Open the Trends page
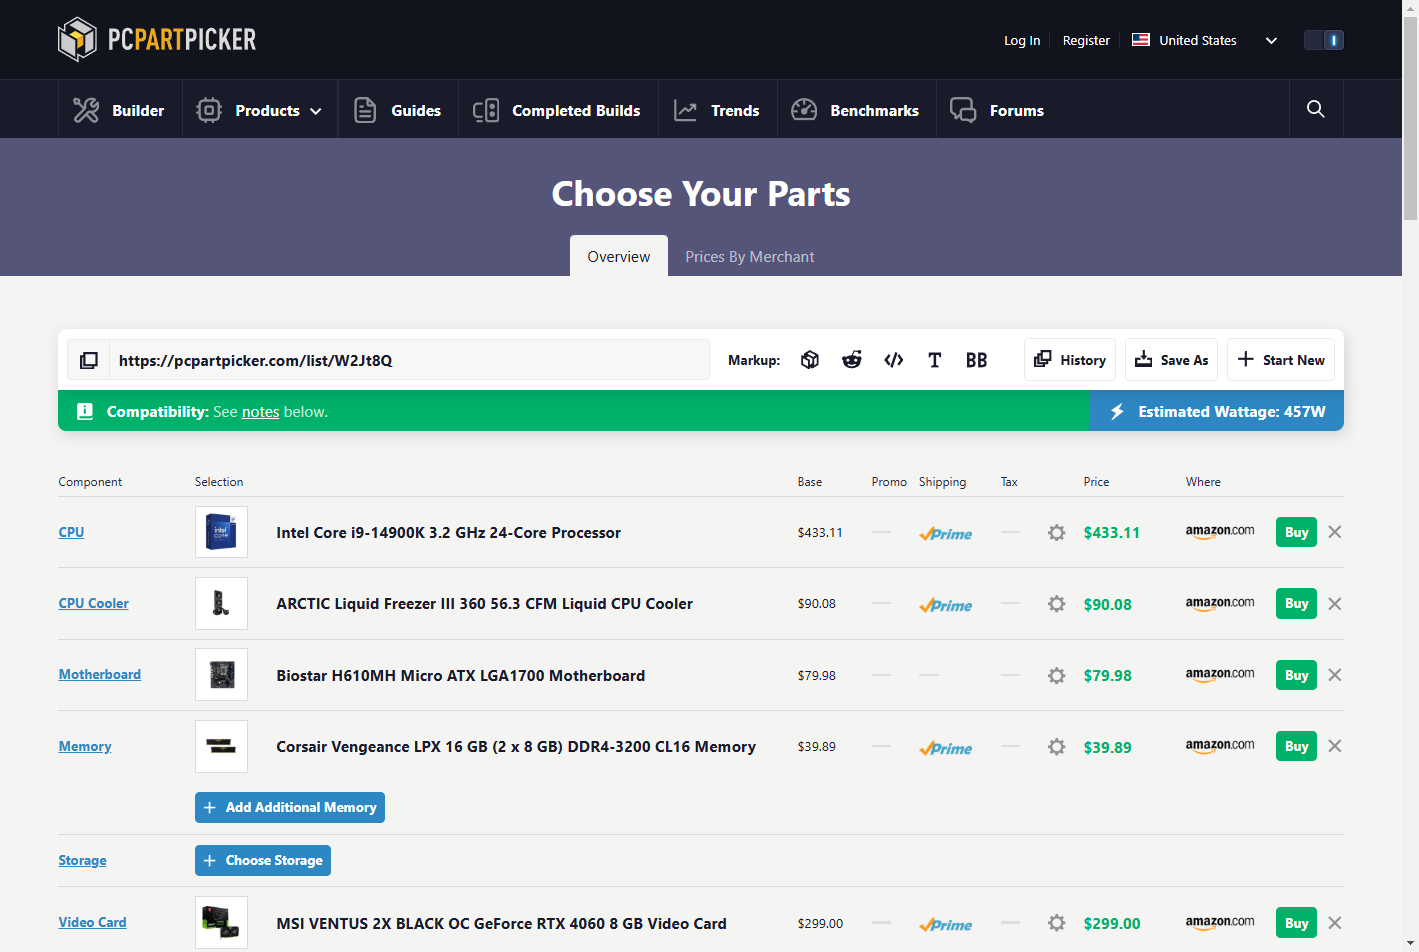The width and height of the screenshot is (1419, 952). [717, 110]
